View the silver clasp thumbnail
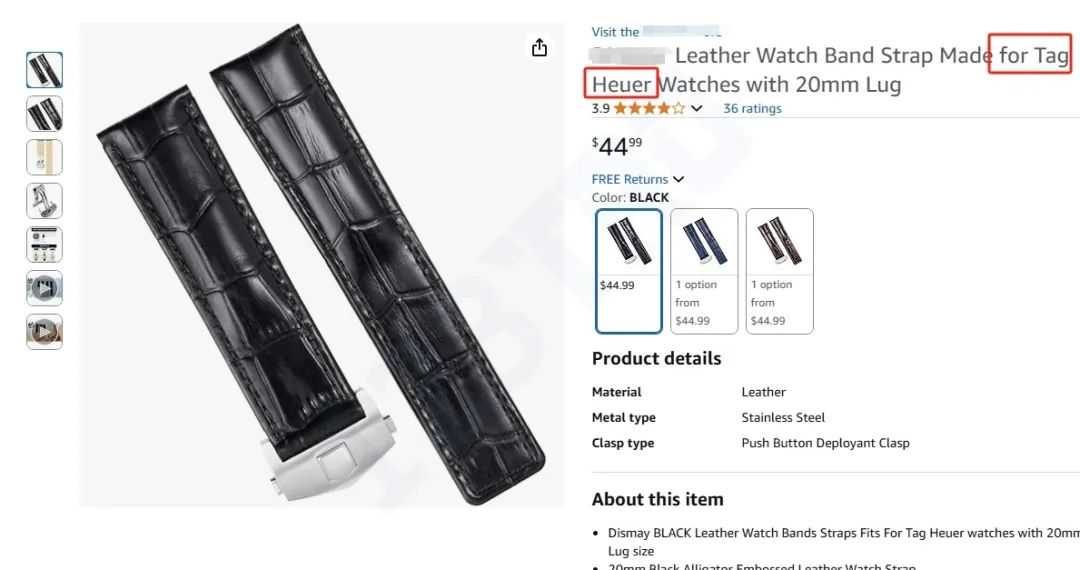This screenshot has width=1080, height=570. pyautogui.click(x=45, y=201)
